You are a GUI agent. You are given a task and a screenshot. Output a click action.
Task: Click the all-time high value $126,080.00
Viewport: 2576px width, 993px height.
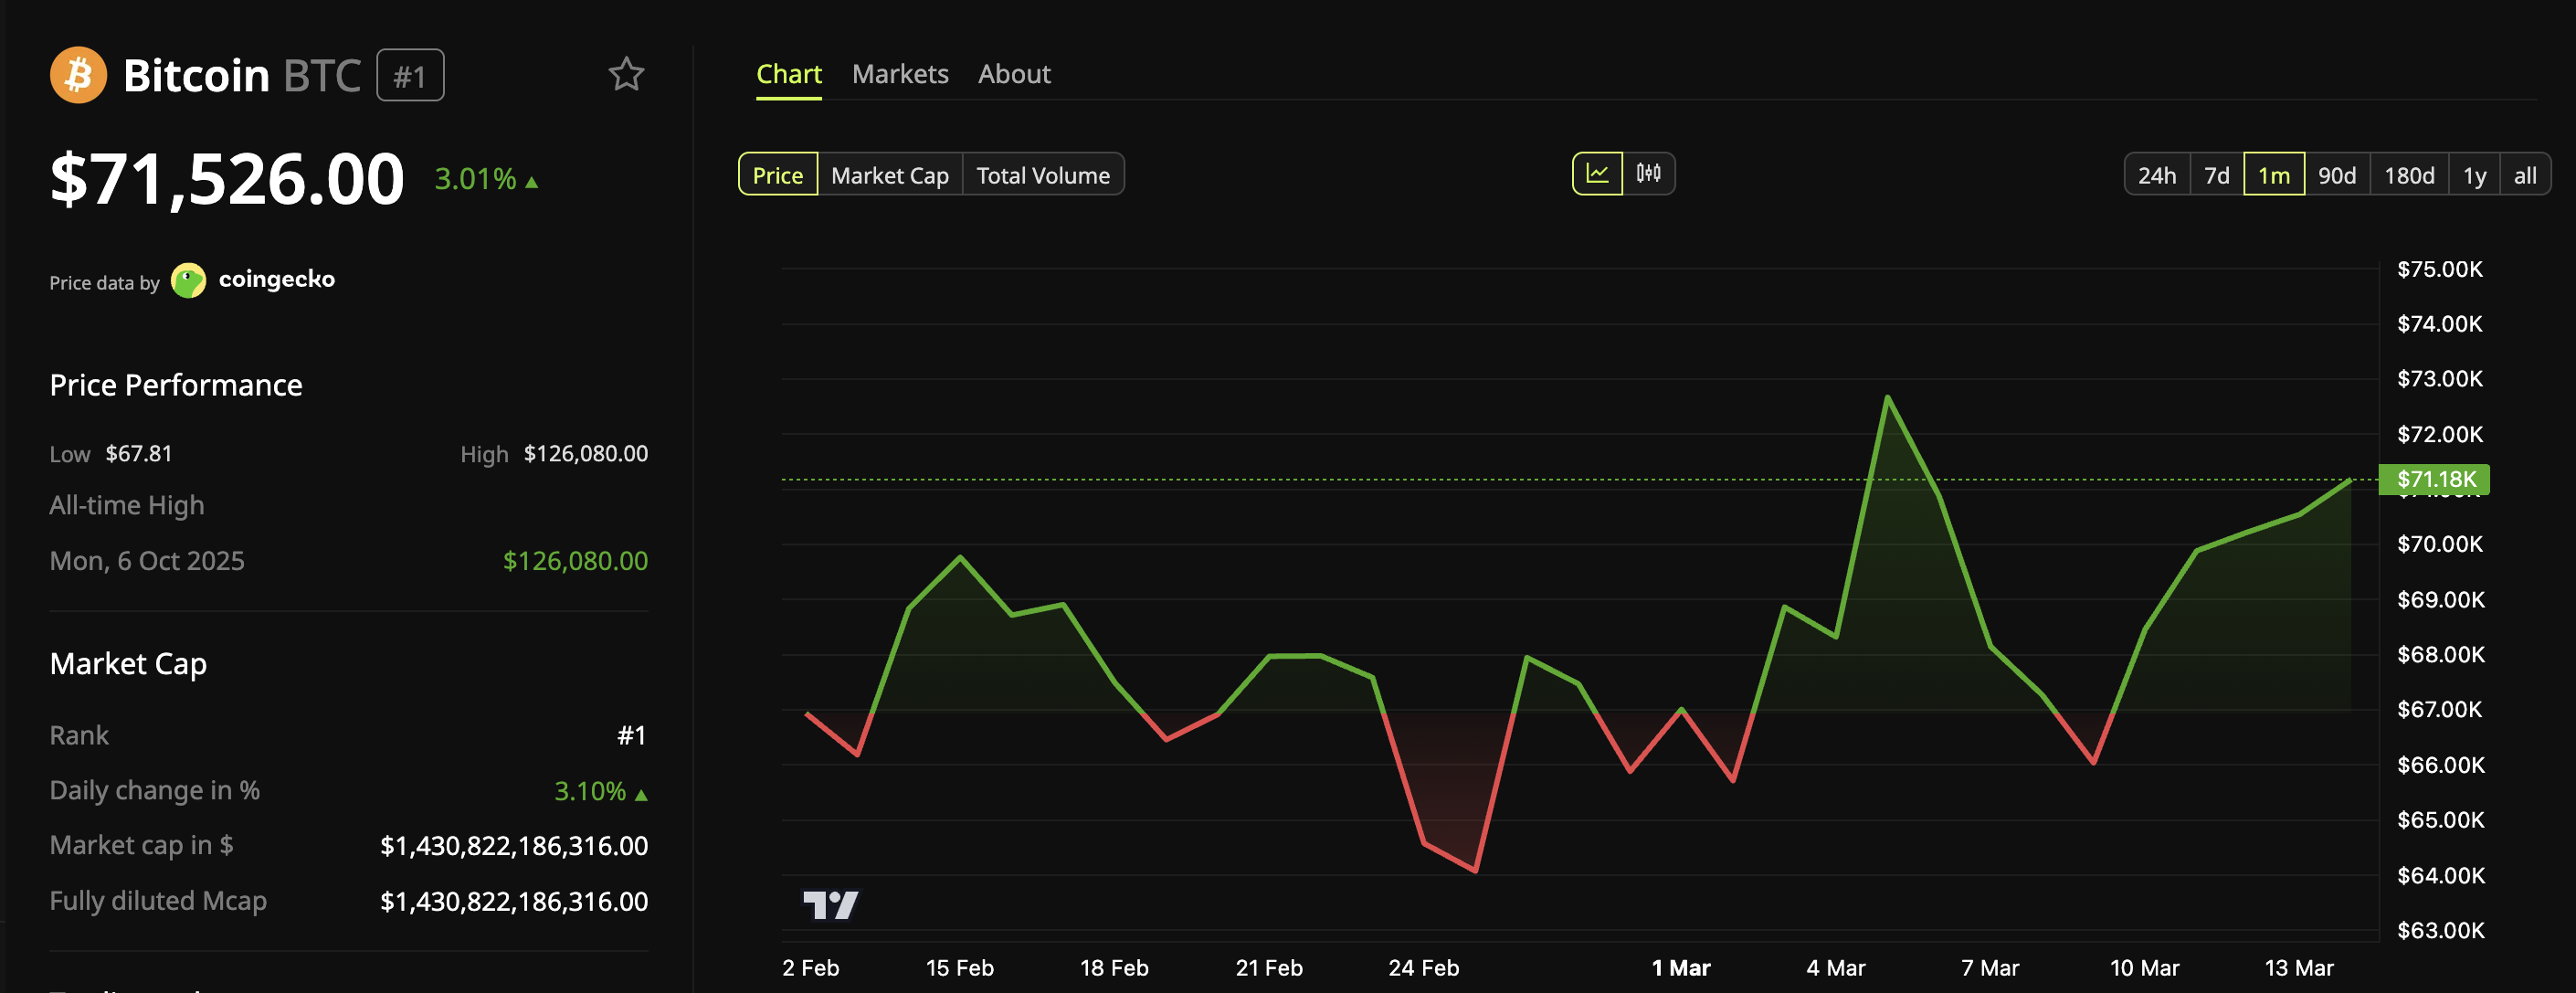point(575,560)
